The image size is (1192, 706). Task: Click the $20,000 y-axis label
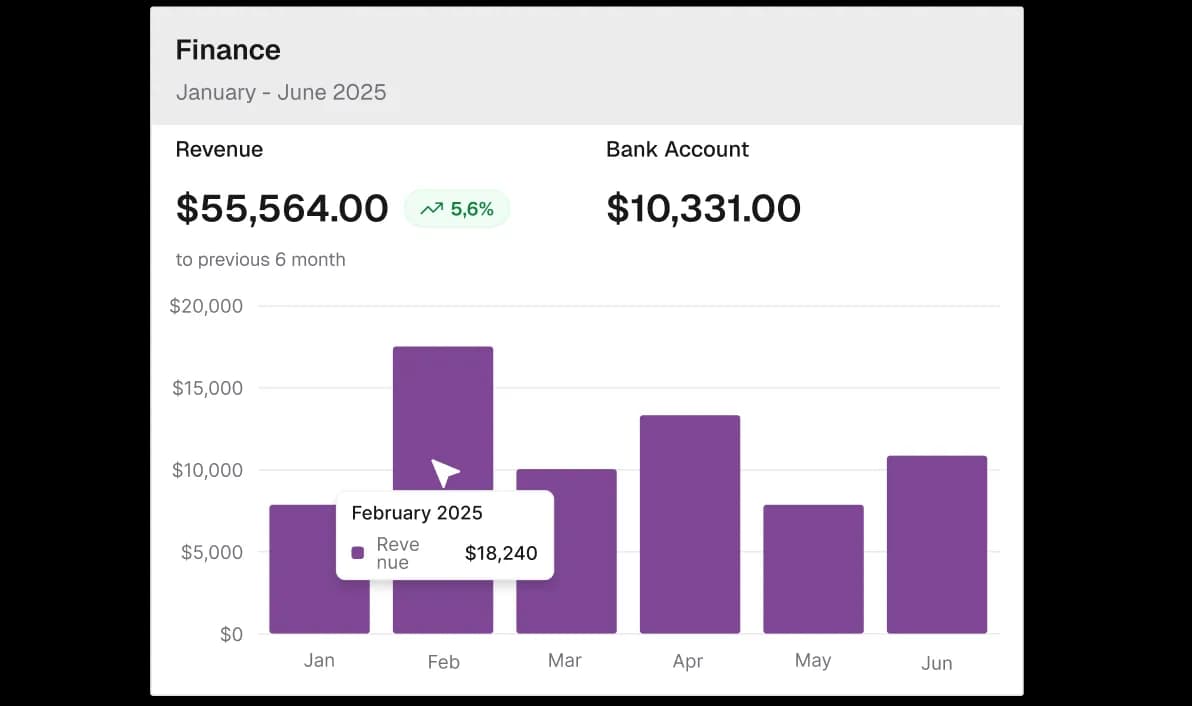tap(206, 306)
